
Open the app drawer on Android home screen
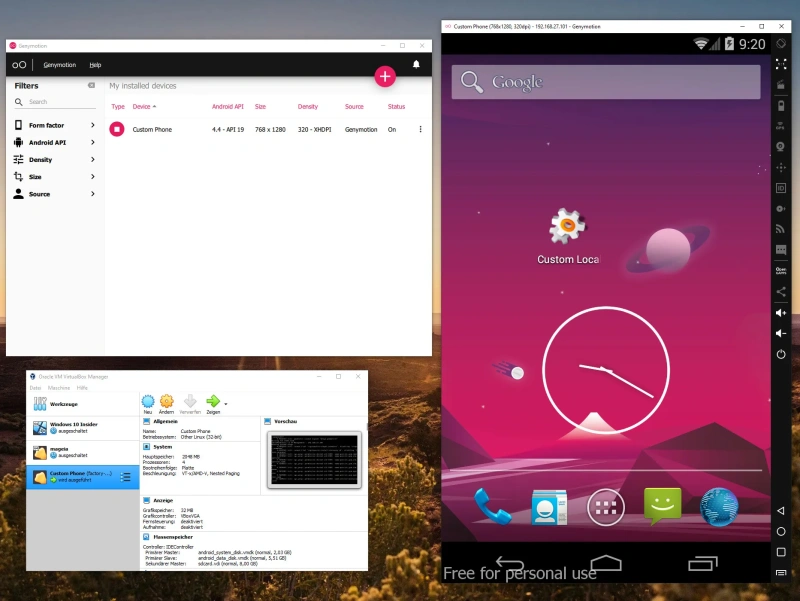(605, 507)
